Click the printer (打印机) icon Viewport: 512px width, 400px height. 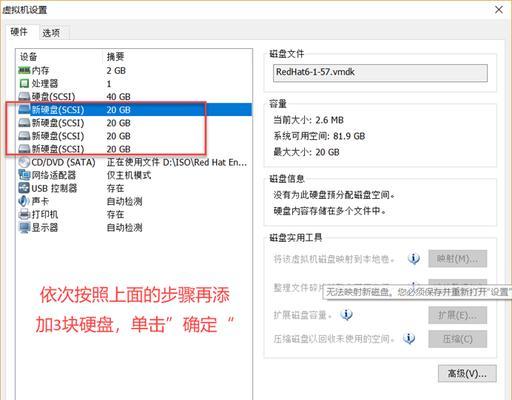tap(24, 214)
